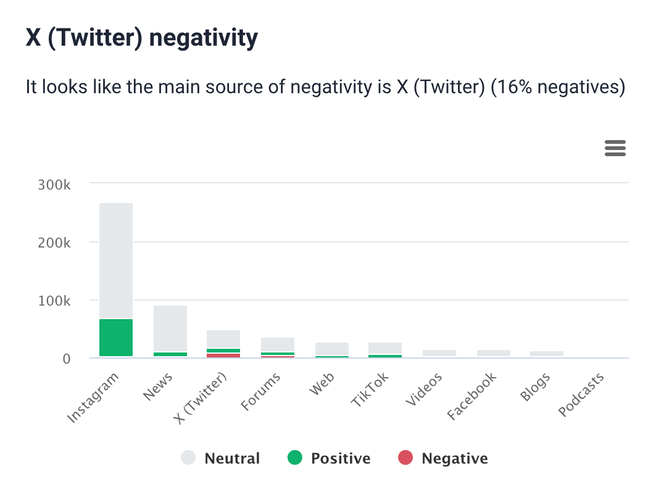Click the Web neutral bar
The width and height of the screenshot is (664, 500).
(x=332, y=348)
